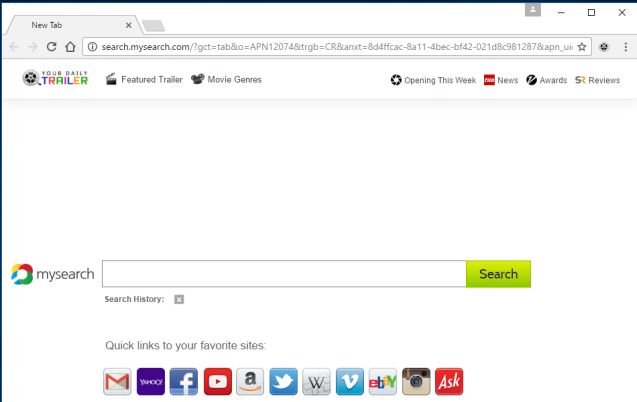Focus the mysearch search input field
This screenshot has height=402, width=637.
pos(284,274)
